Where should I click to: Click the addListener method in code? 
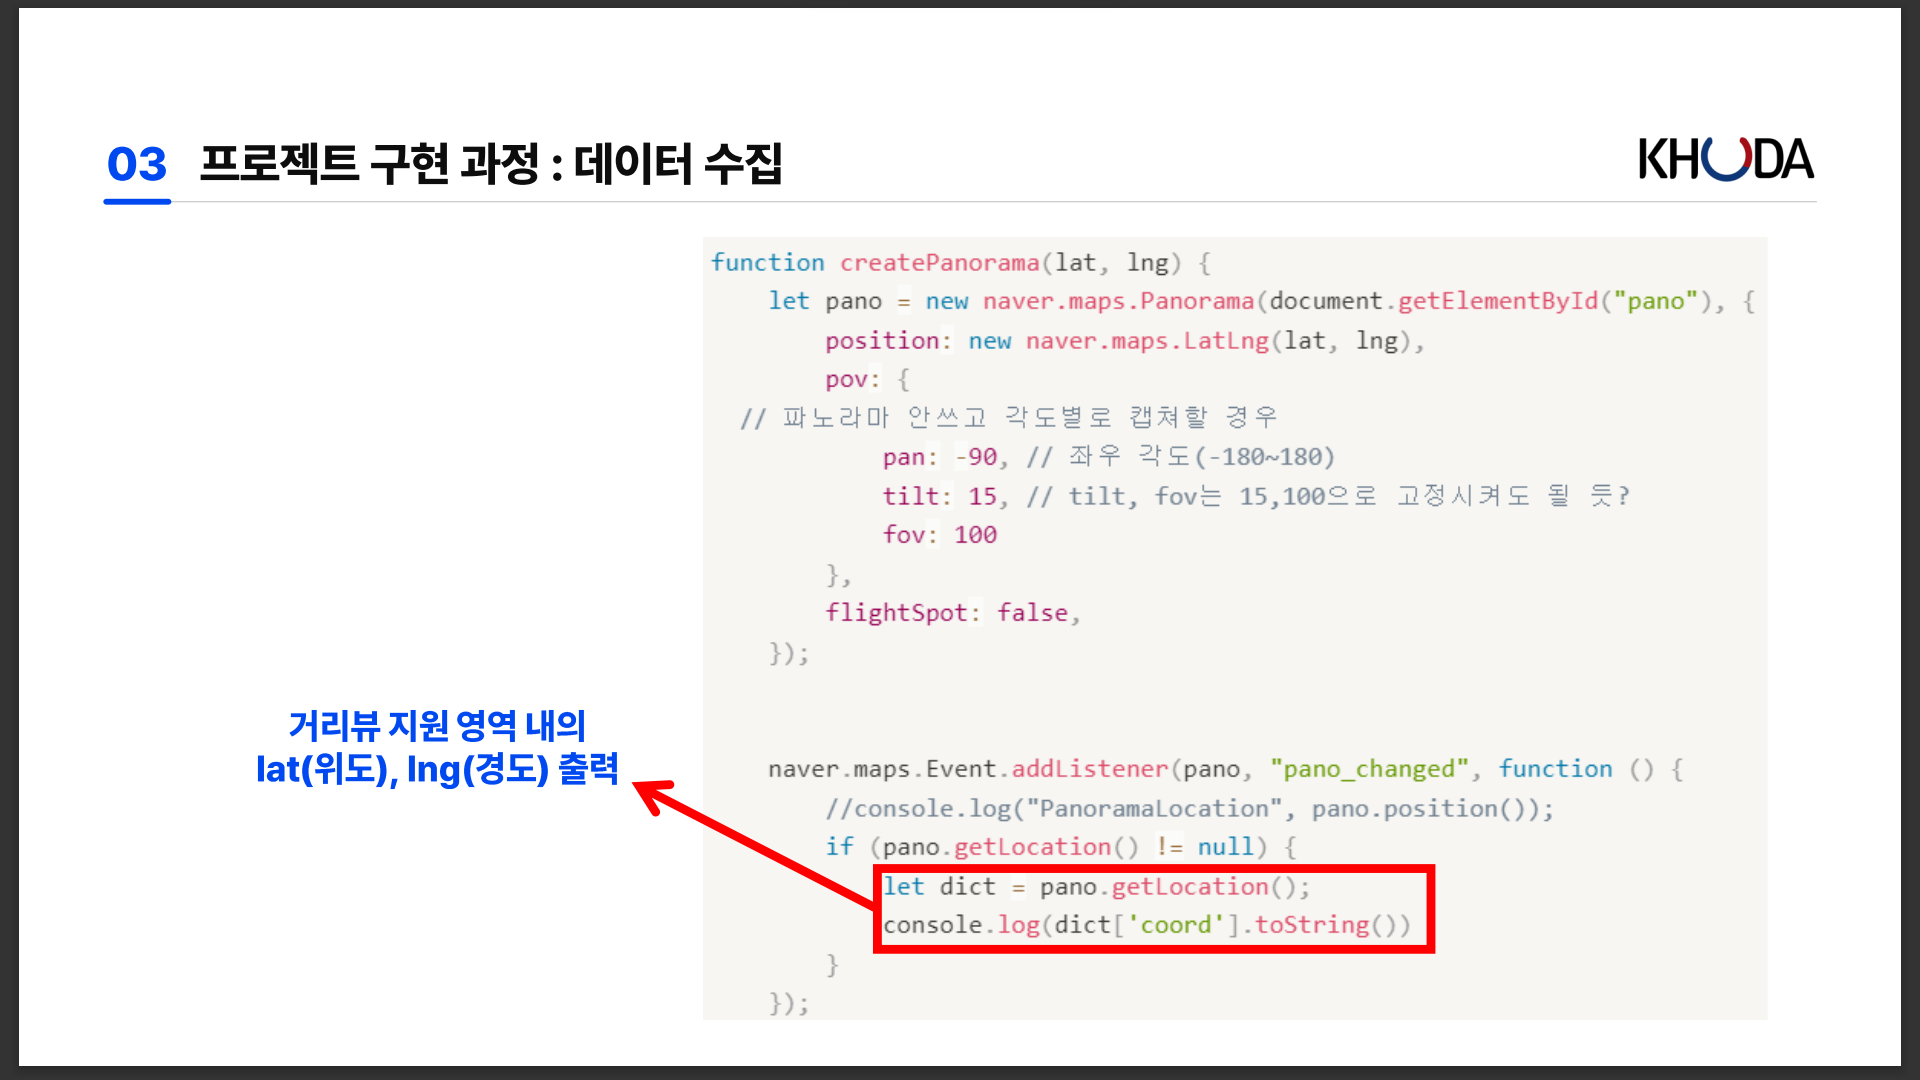(1089, 769)
